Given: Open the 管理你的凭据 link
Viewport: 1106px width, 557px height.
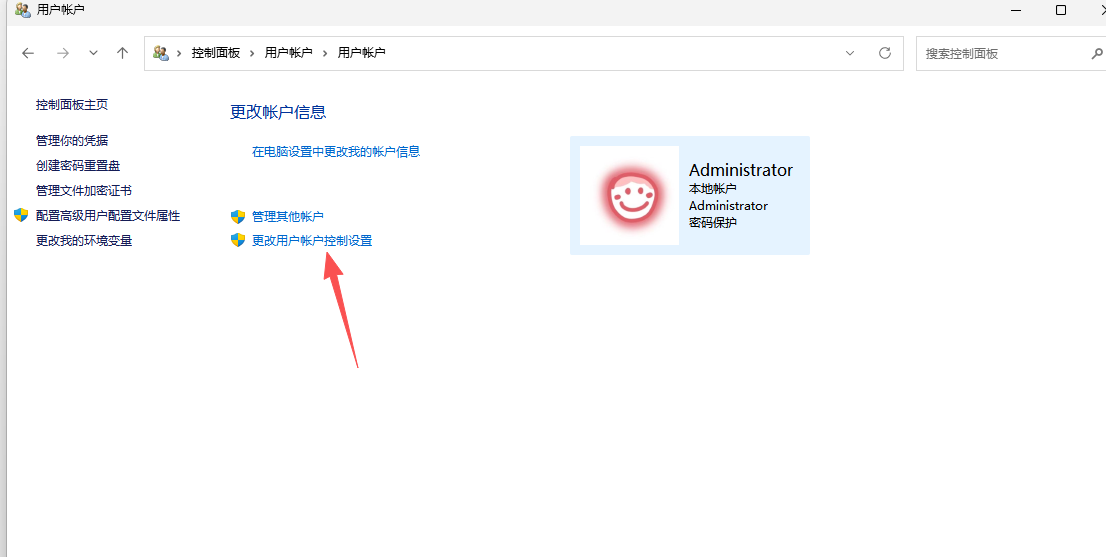Looking at the screenshot, I should click(72, 140).
